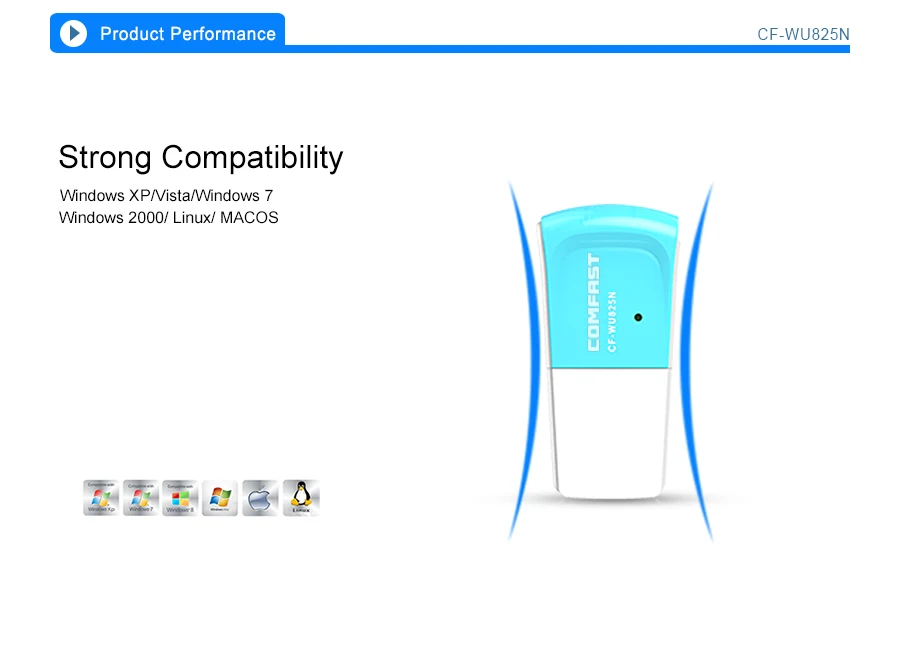Click the Windows Vista flag icon
Viewport: 900px width, 654px height.
(x=220, y=498)
